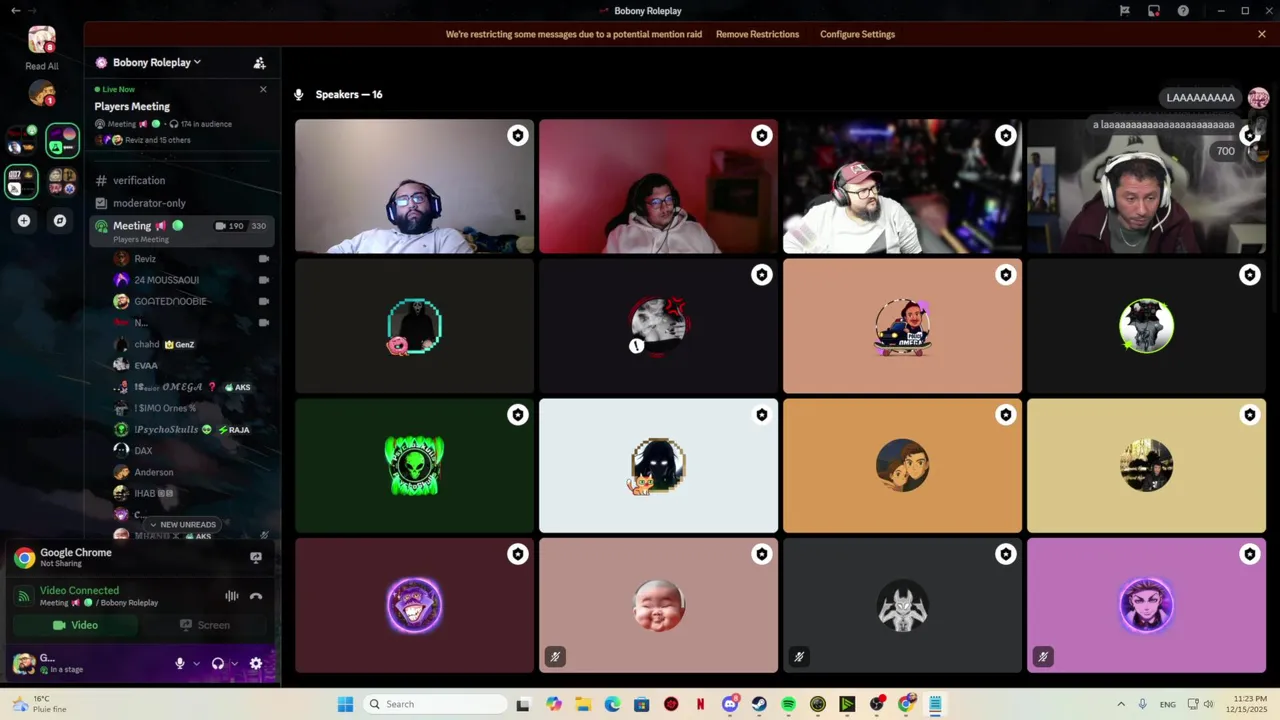Open the folder containing the 007 server
The width and height of the screenshot is (1280, 720).
click(22, 182)
